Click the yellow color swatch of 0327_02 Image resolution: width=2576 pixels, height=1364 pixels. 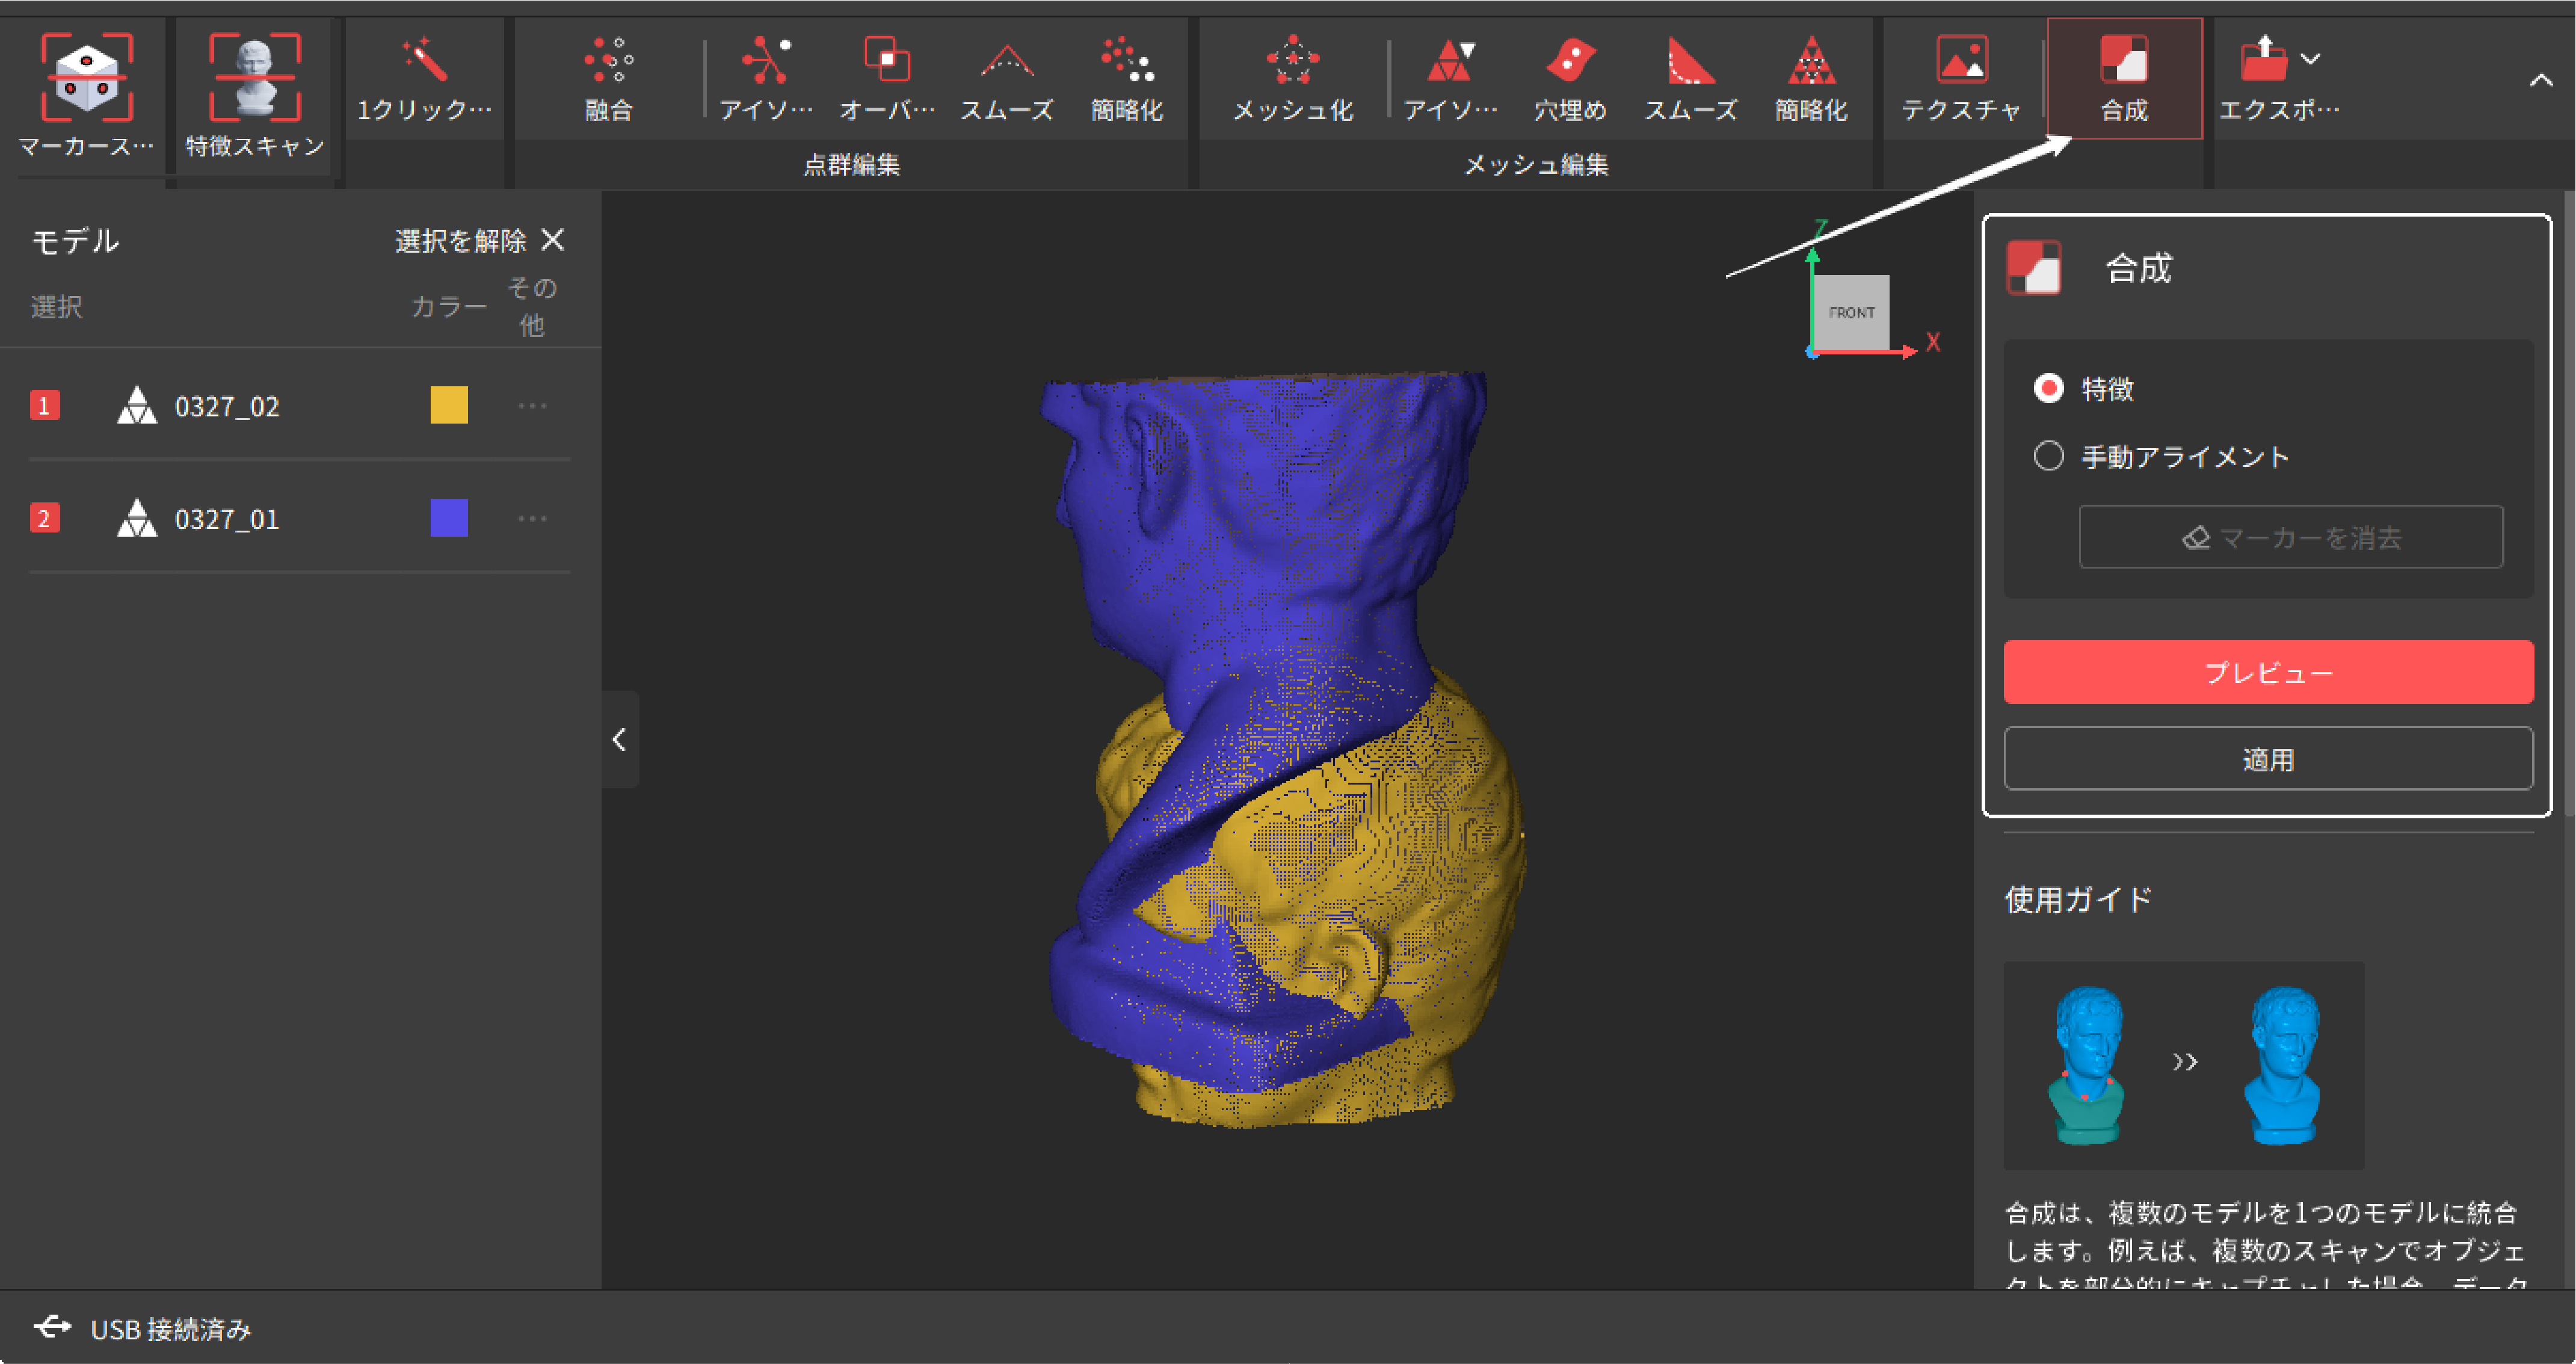(x=449, y=405)
